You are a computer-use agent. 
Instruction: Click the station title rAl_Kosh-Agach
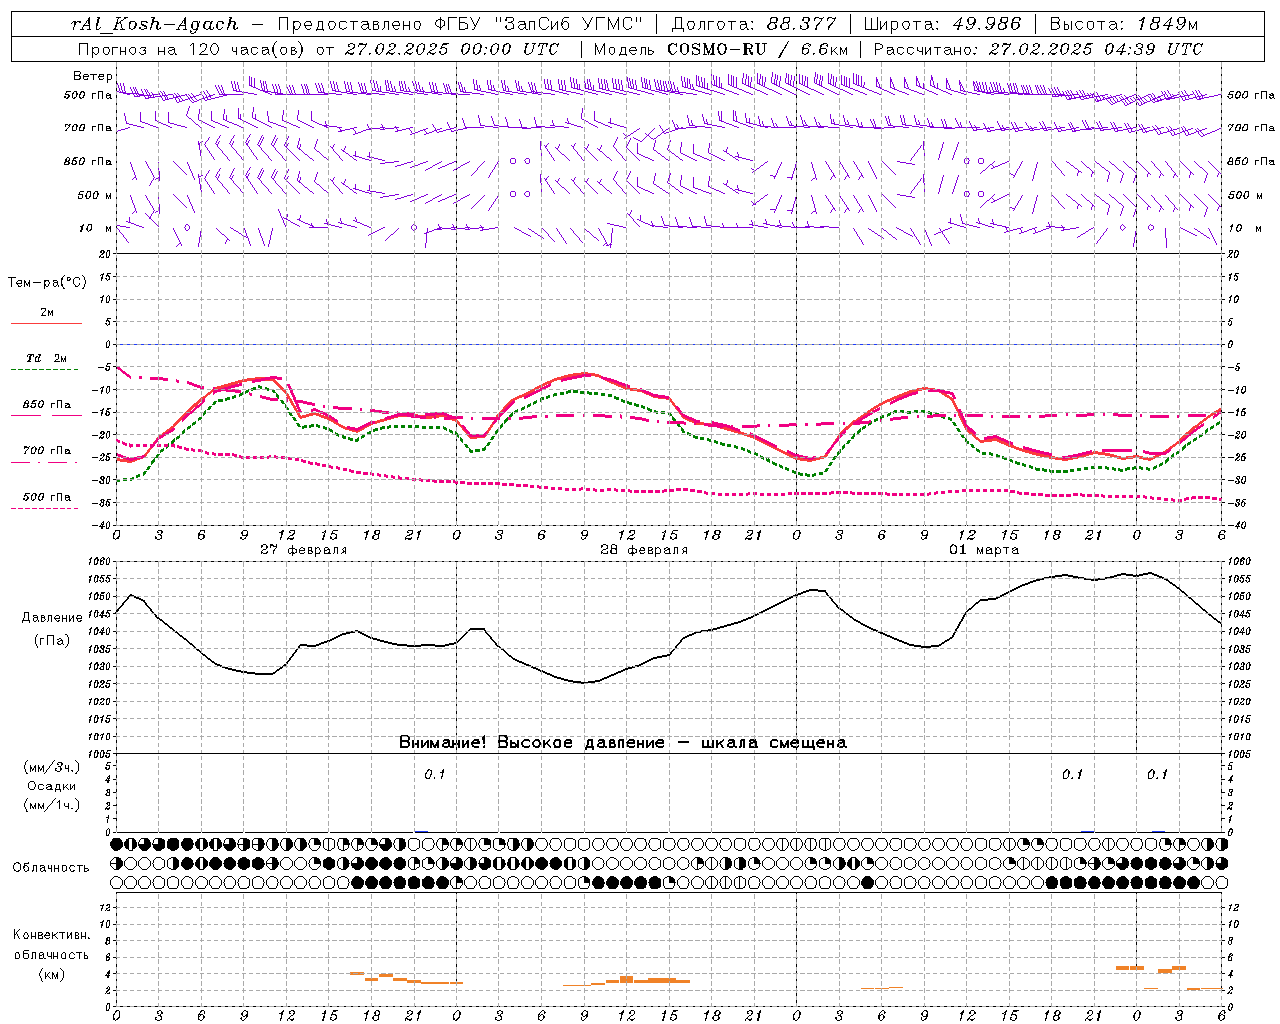[x=155, y=25]
